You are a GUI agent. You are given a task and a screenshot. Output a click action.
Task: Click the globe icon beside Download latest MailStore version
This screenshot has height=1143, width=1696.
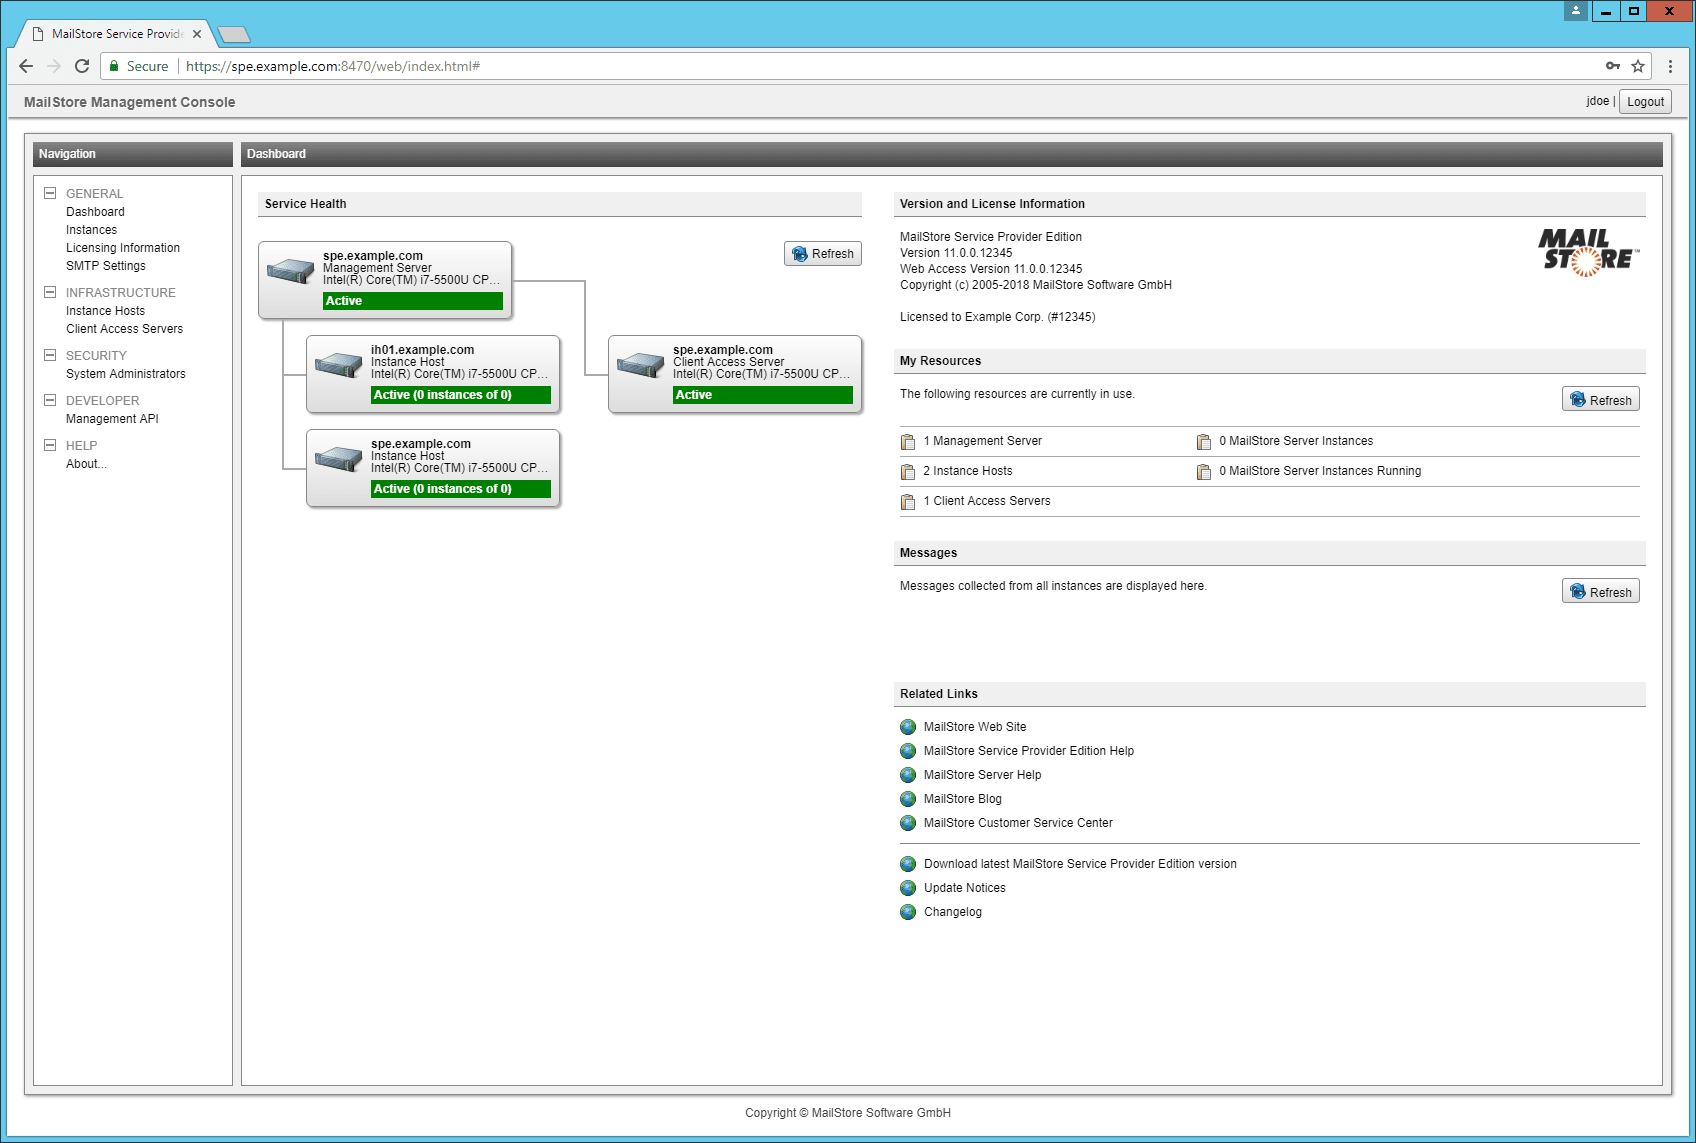908,864
